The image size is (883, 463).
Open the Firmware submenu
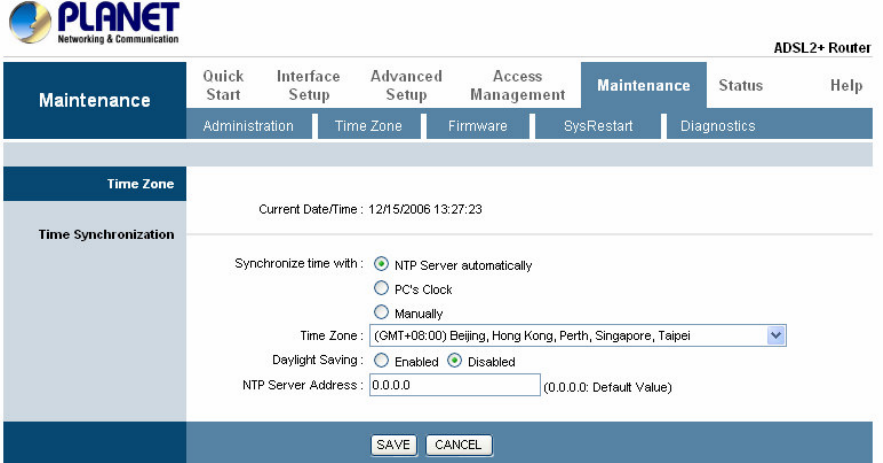pos(477,126)
